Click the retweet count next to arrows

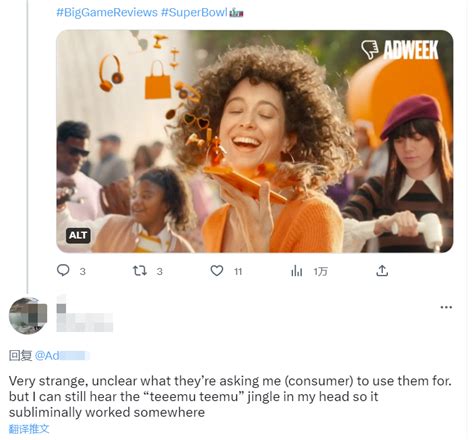[160, 272]
